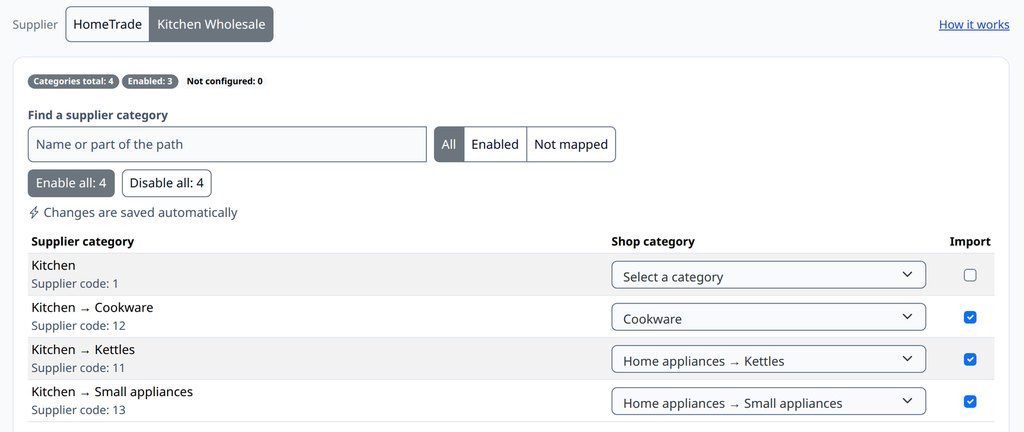This screenshot has width=1024, height=432.
Task: Click the Changes are saved automatically text
Action: click(x=140, y=213)
